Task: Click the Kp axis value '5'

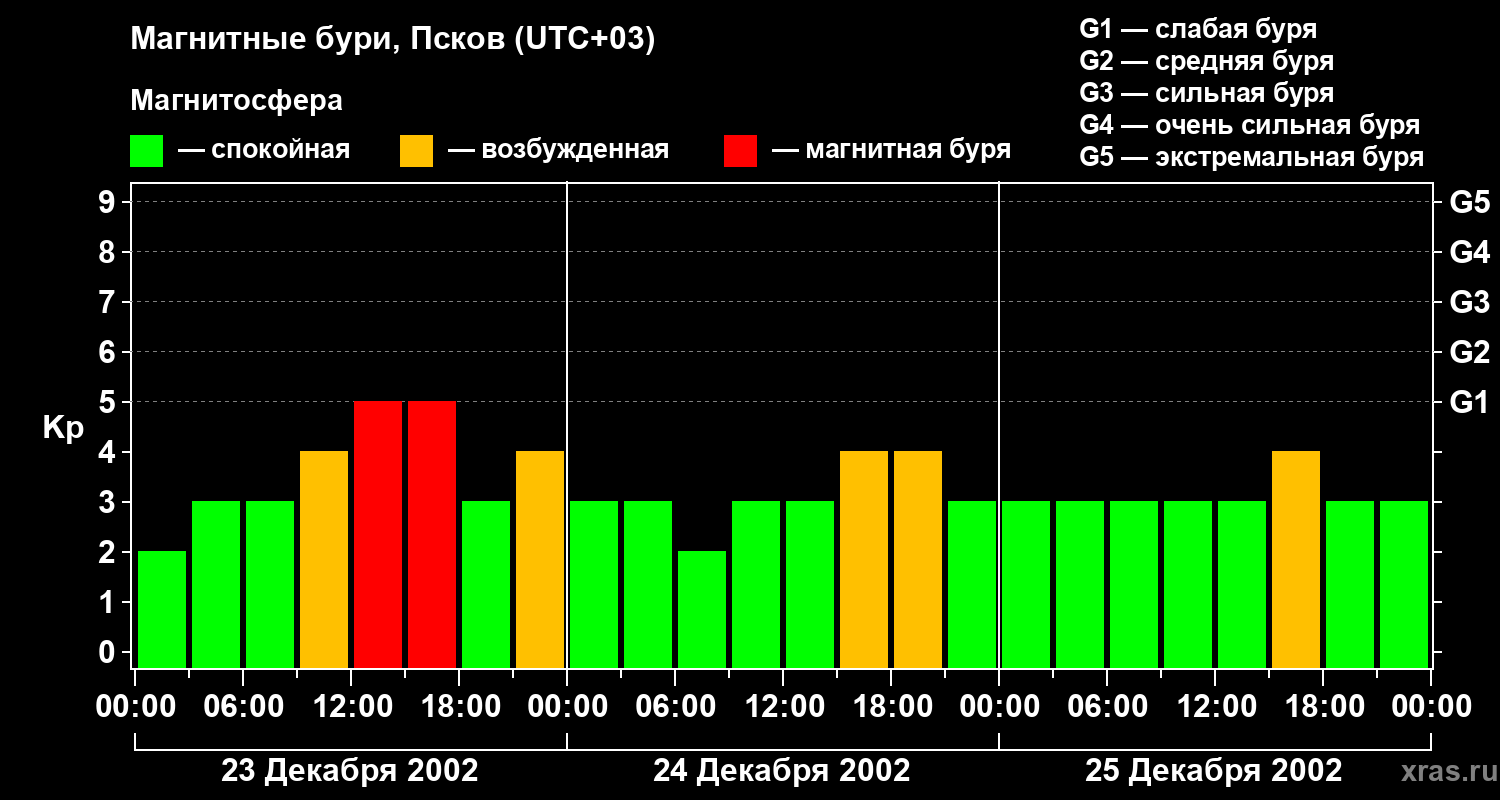Action: tap(109, 402)
